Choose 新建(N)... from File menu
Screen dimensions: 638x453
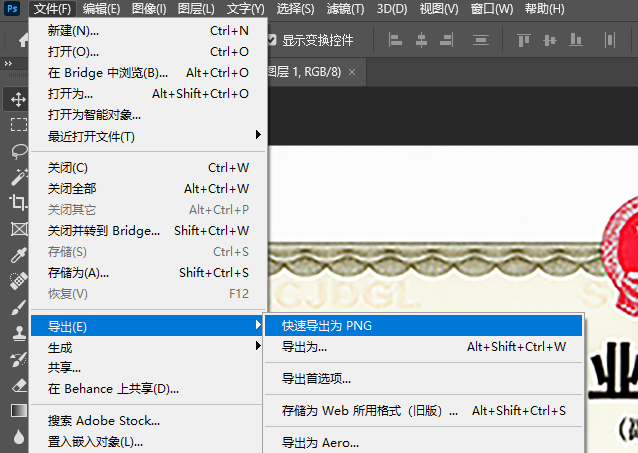pos(148,31)
